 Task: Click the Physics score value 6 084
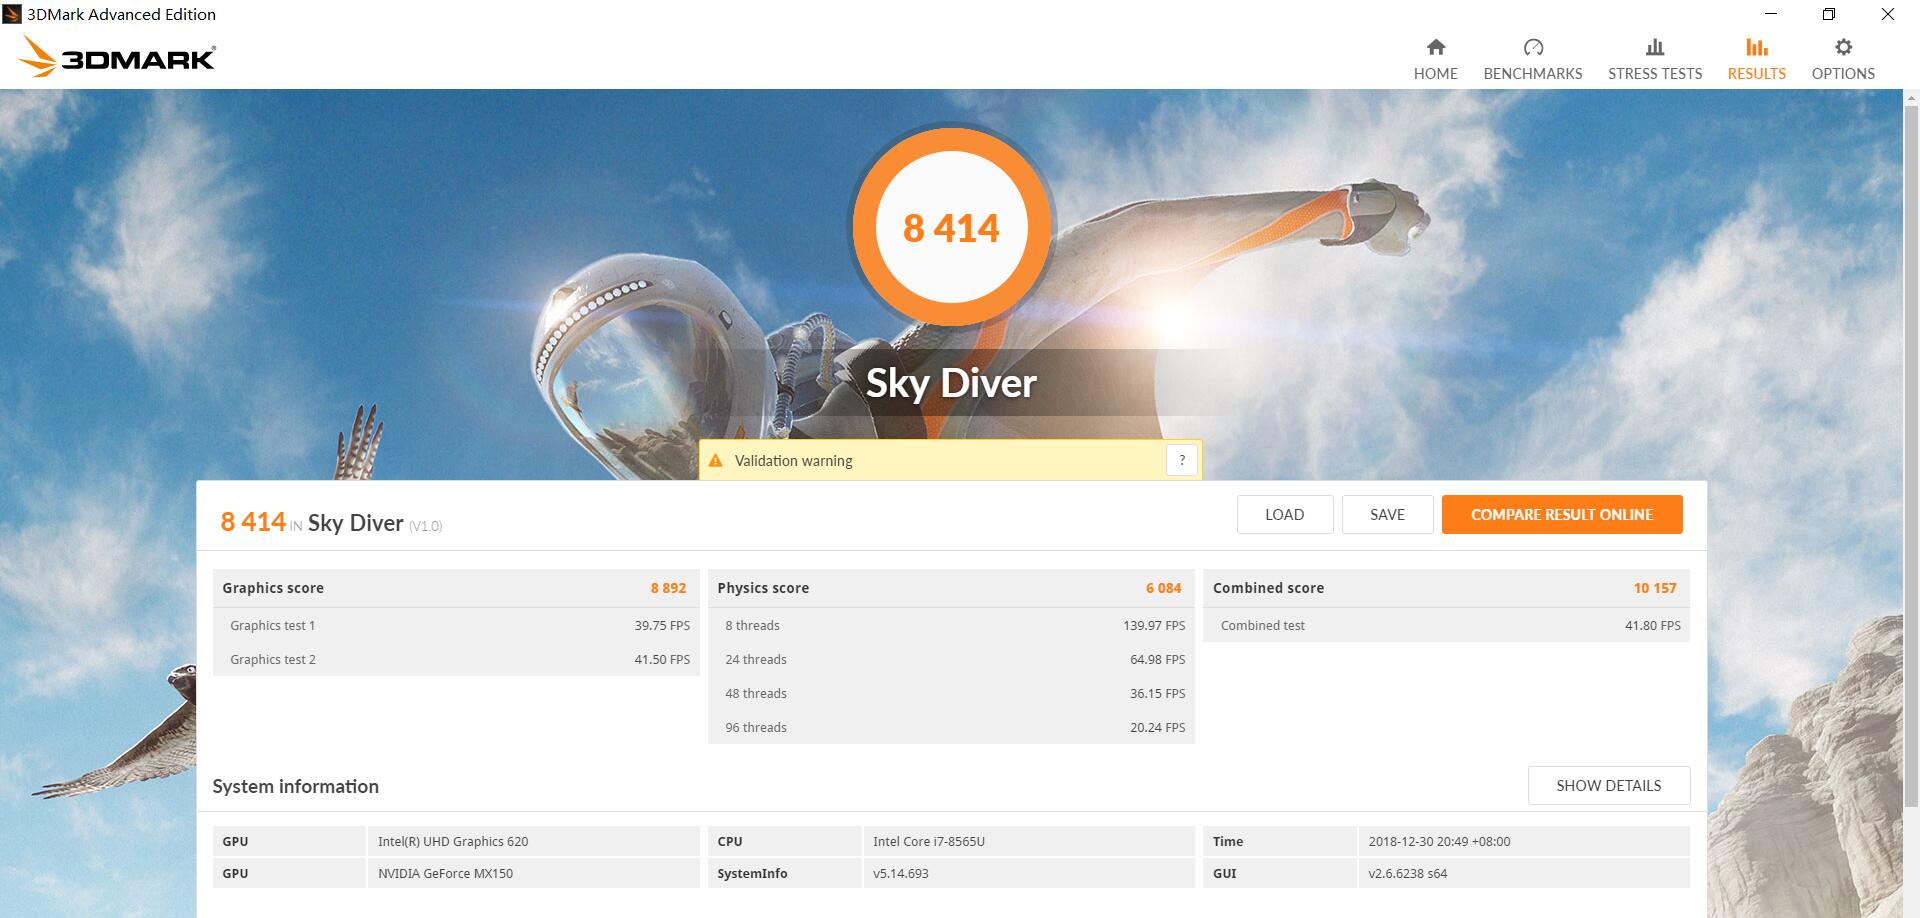[1164, 588]
